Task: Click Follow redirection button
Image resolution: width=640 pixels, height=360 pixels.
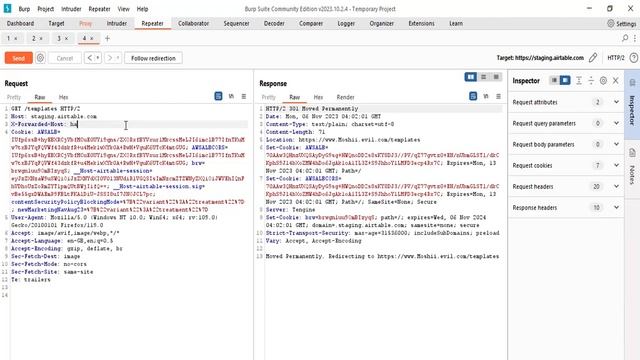Action: point(153,58)
